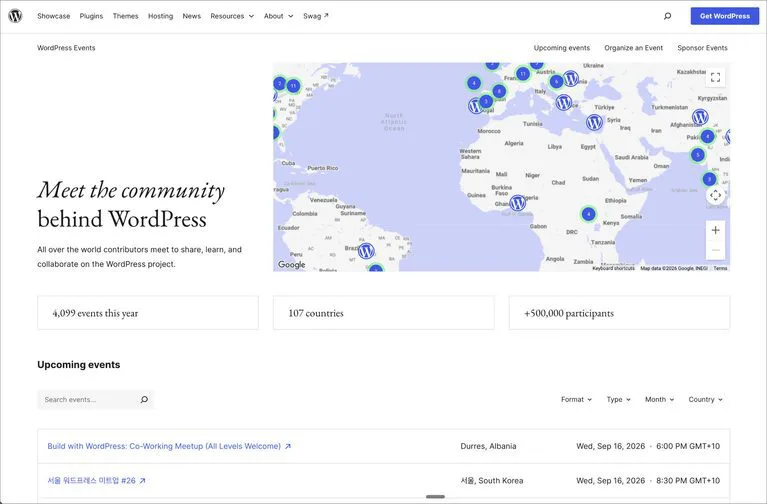Open the Themes nav item
Image resolution: width=767 pixels, height=504 pixels.
[x=126, y=16]
